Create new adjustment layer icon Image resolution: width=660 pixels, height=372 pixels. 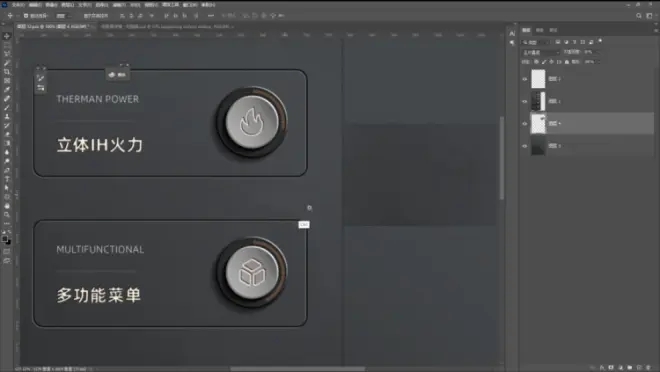(x=620, y=367)
